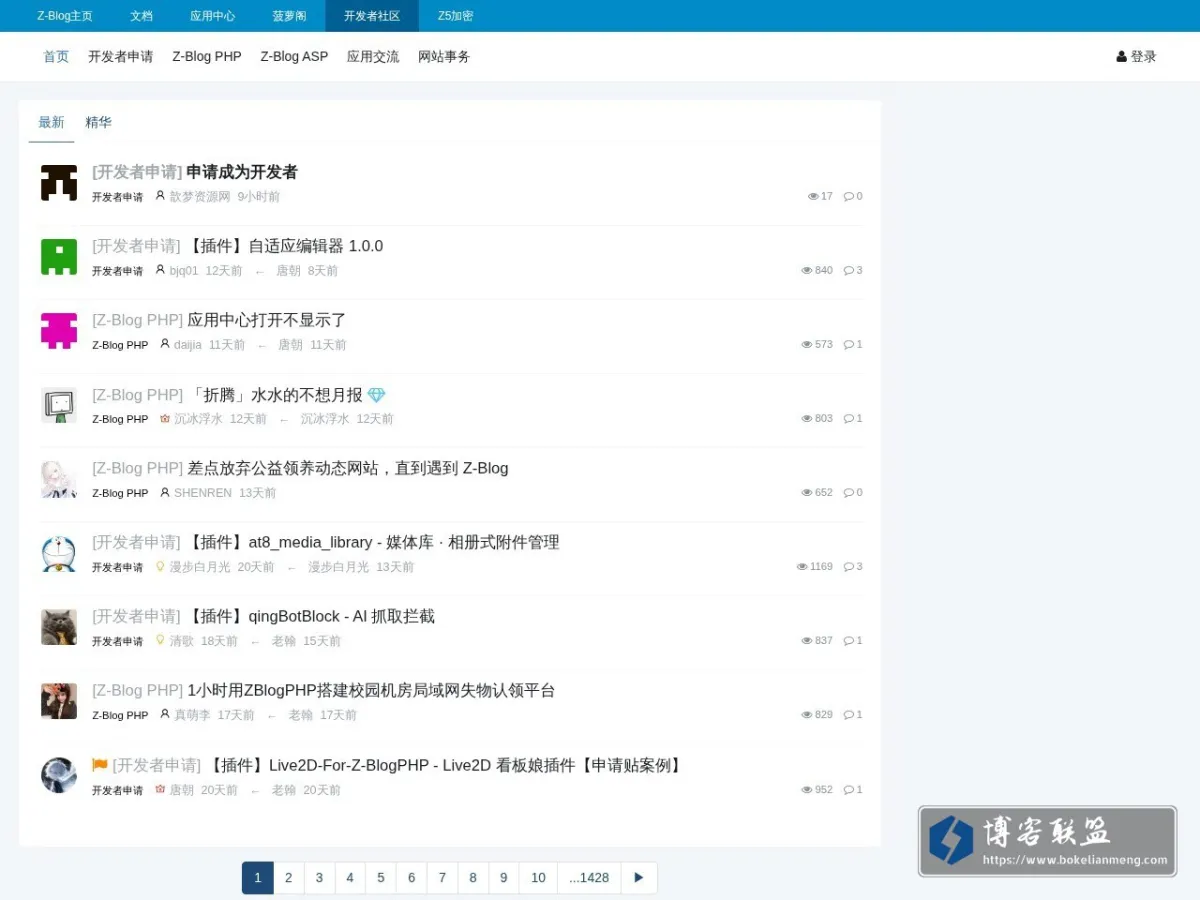Viewport: 1200px width, 900px height.
Task: Go to 首页 navigation link
Action: pos(56,57)
